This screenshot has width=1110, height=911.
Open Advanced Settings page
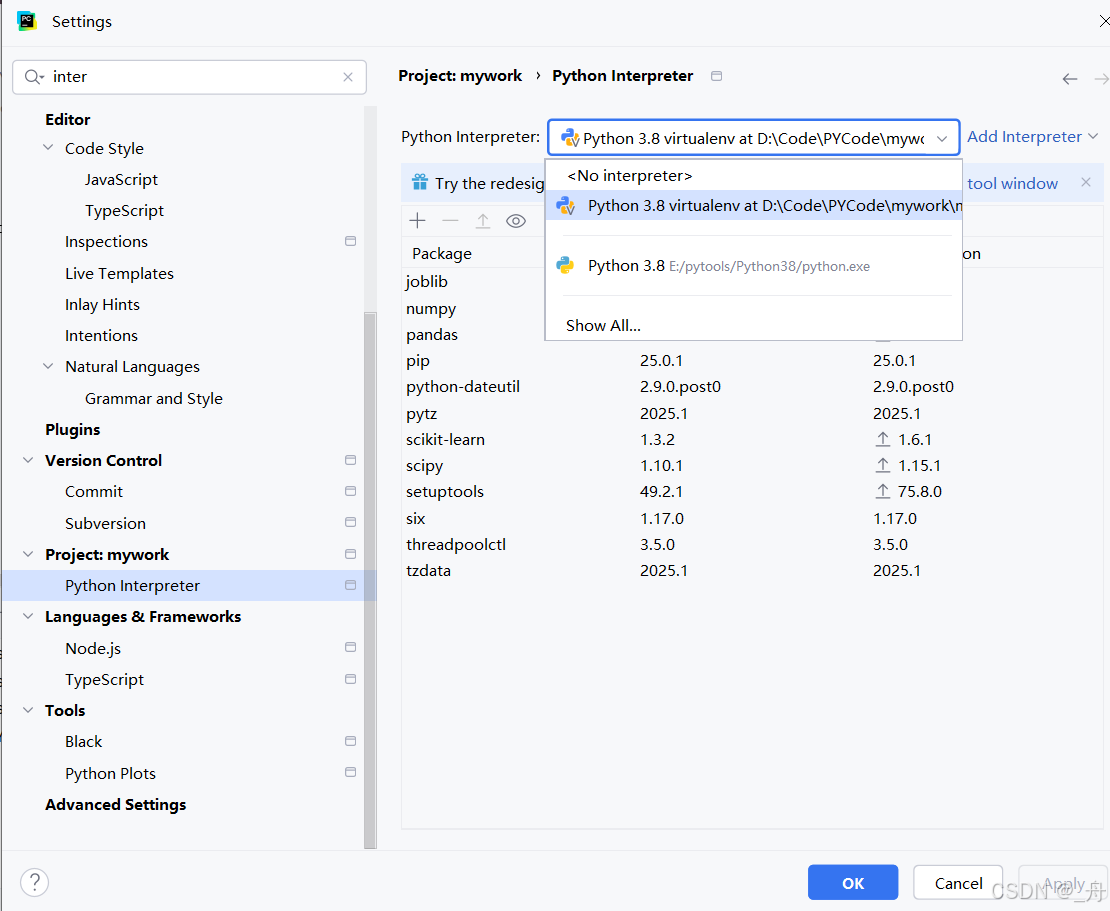click(x=115, y=804)
